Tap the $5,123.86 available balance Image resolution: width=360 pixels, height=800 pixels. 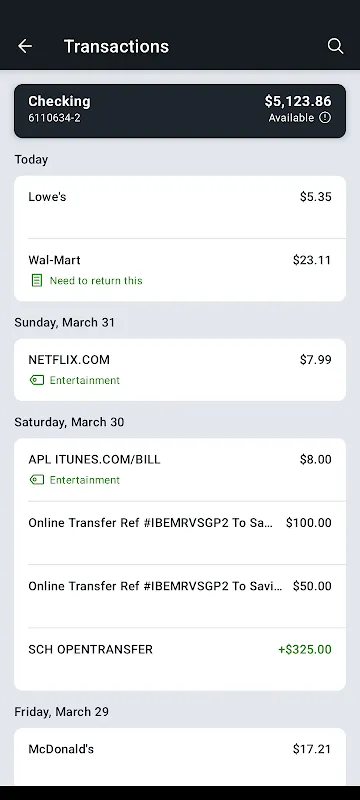point(298,101)
